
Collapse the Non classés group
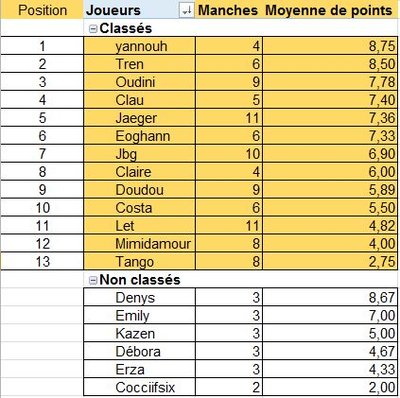(x=93, y=280)
